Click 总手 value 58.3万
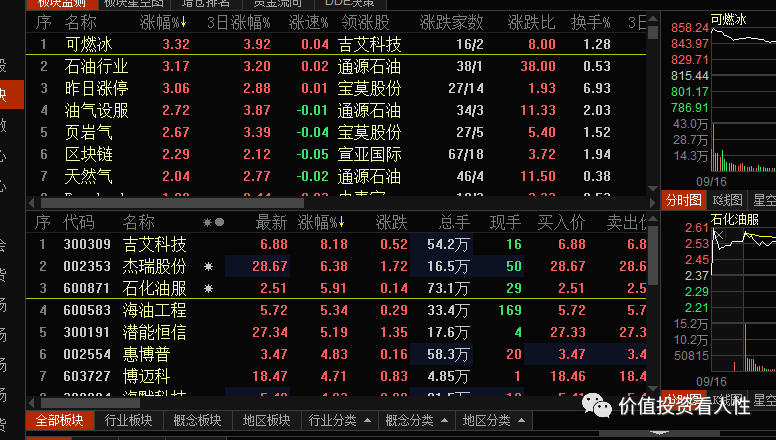776x440 pixels. click(448, 354)
